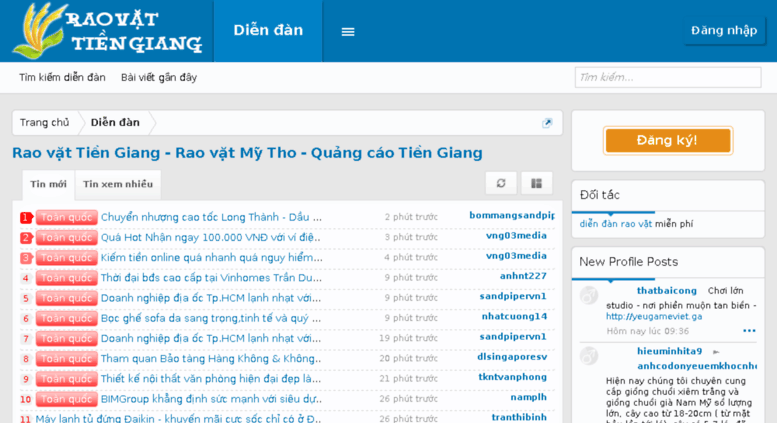The width and height of the screenshot is (777, 423).
Task: Open sandpipervn1 profile on row 5
Action: pyautogui.click(x=513, y=296)
